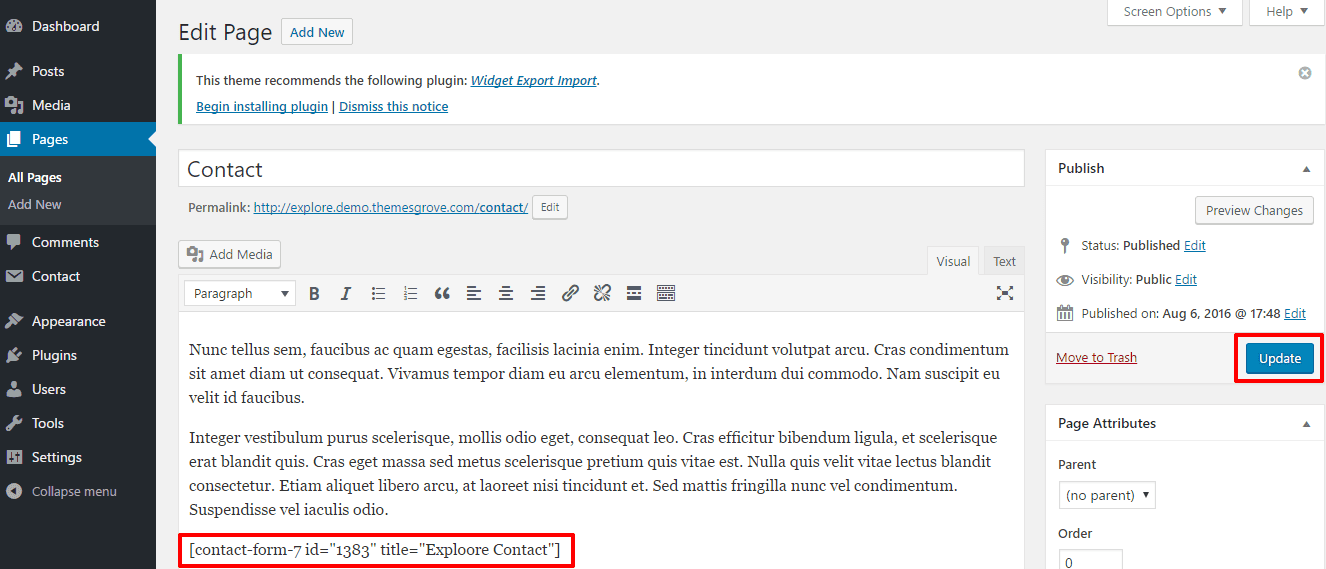The image size is (1326, 569).
Task: Open Appearance in the admin sidebar
Action: [x=68, y=321]
